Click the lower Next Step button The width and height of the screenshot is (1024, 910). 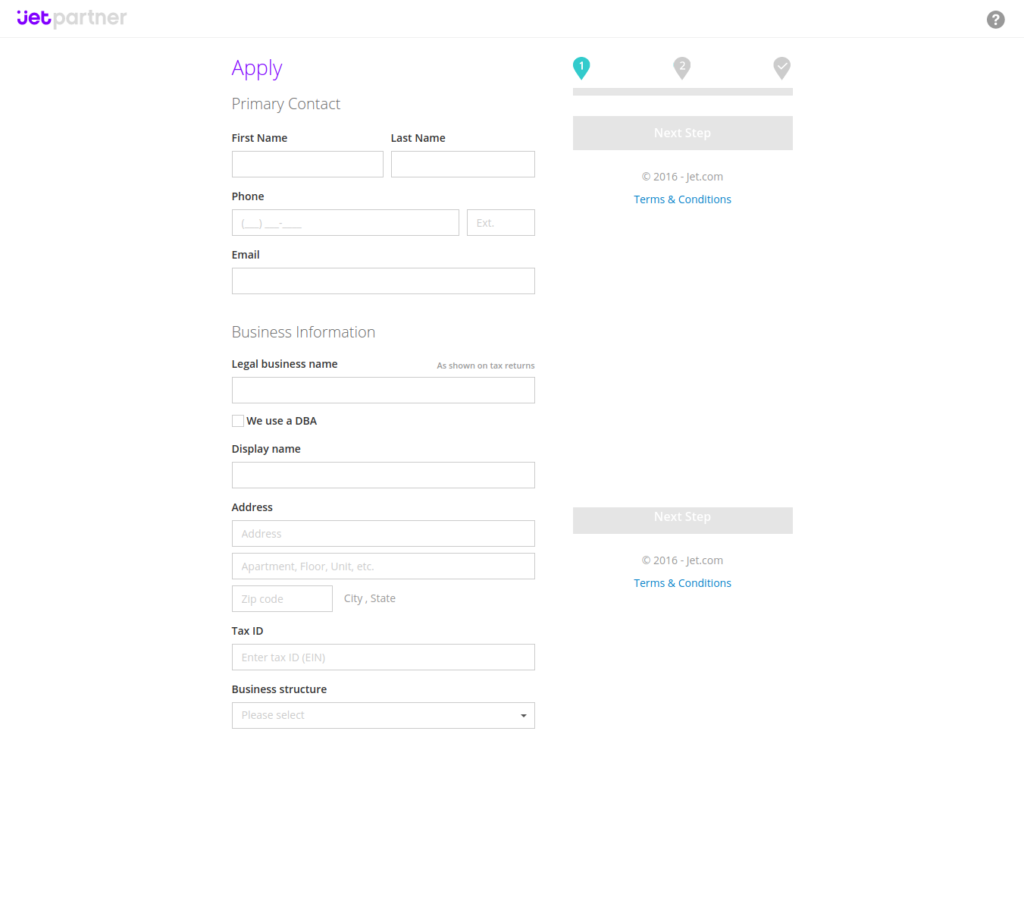click(x=682, y=520)
